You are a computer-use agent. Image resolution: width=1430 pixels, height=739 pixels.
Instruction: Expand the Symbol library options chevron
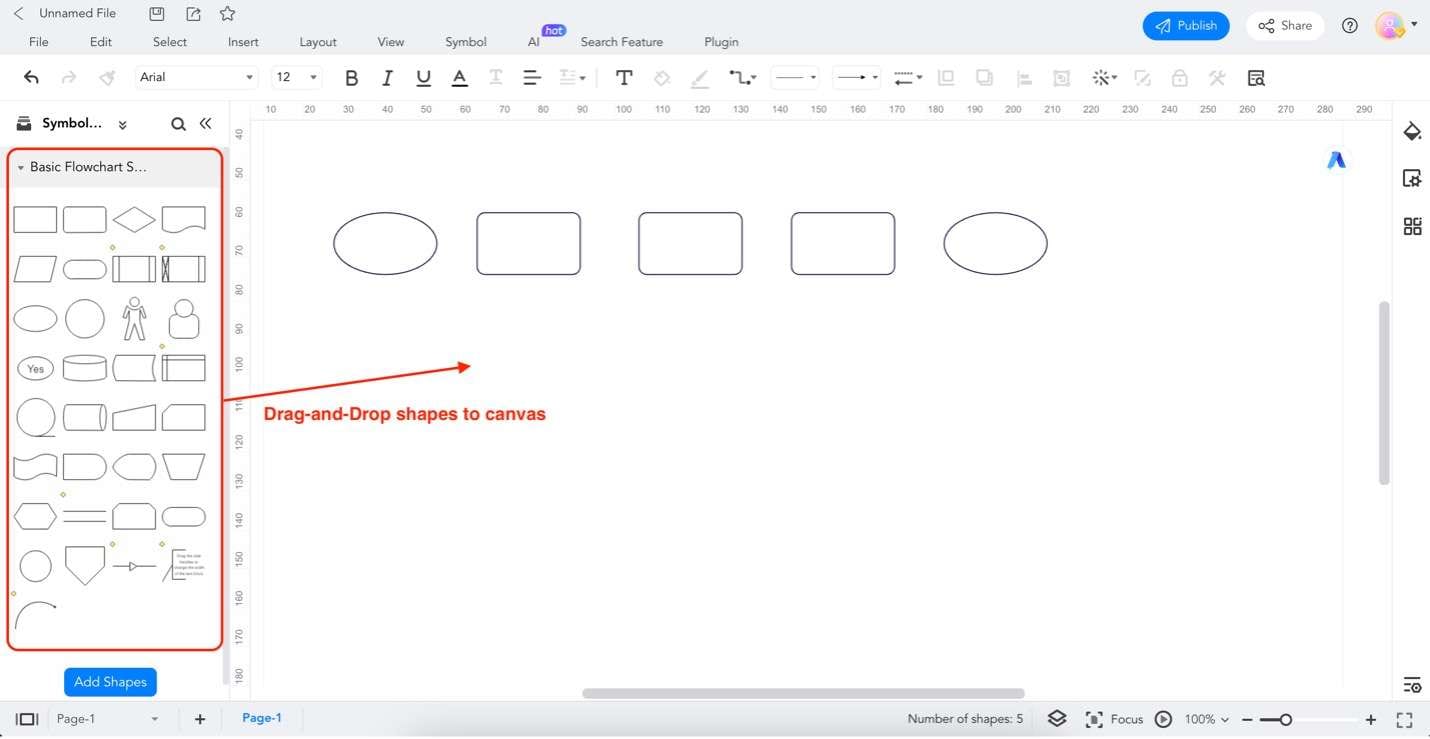click(122, 124)
